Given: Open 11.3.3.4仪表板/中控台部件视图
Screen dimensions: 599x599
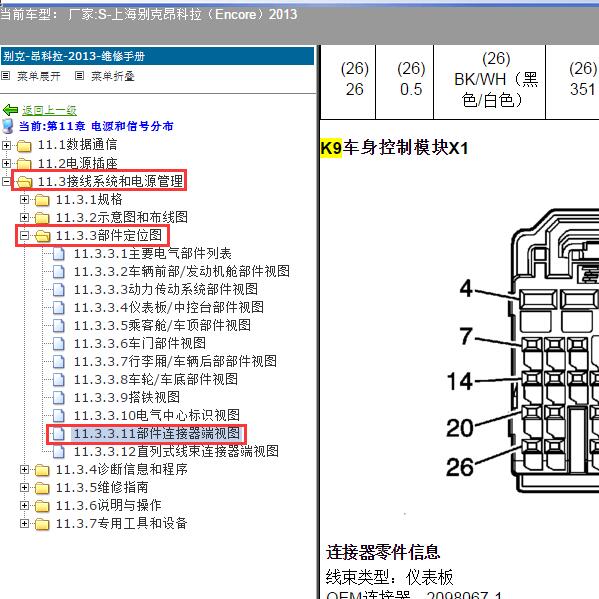Looking at the screenshot, I should coord(168,308).
